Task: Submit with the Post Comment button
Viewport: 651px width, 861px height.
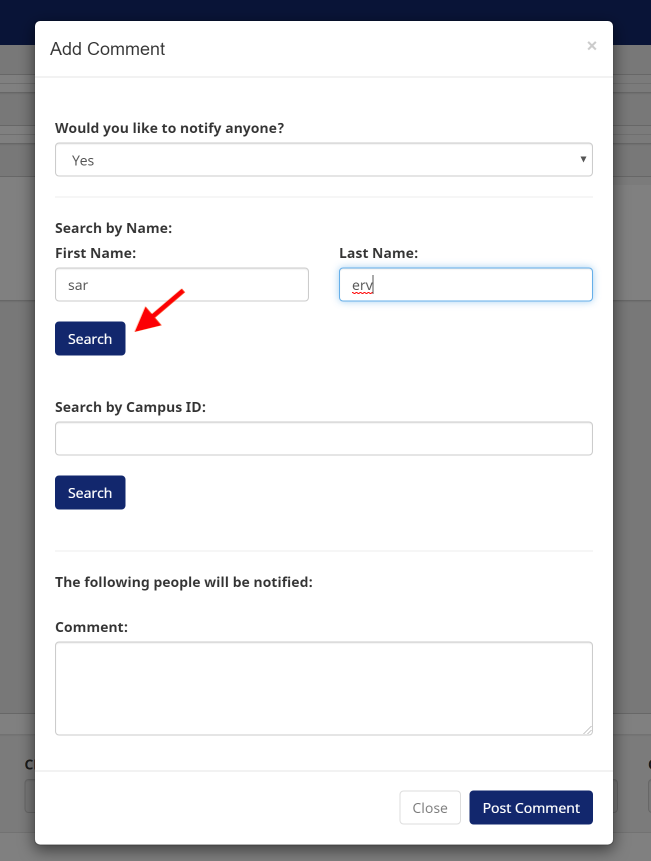Action: pos(531,807)
